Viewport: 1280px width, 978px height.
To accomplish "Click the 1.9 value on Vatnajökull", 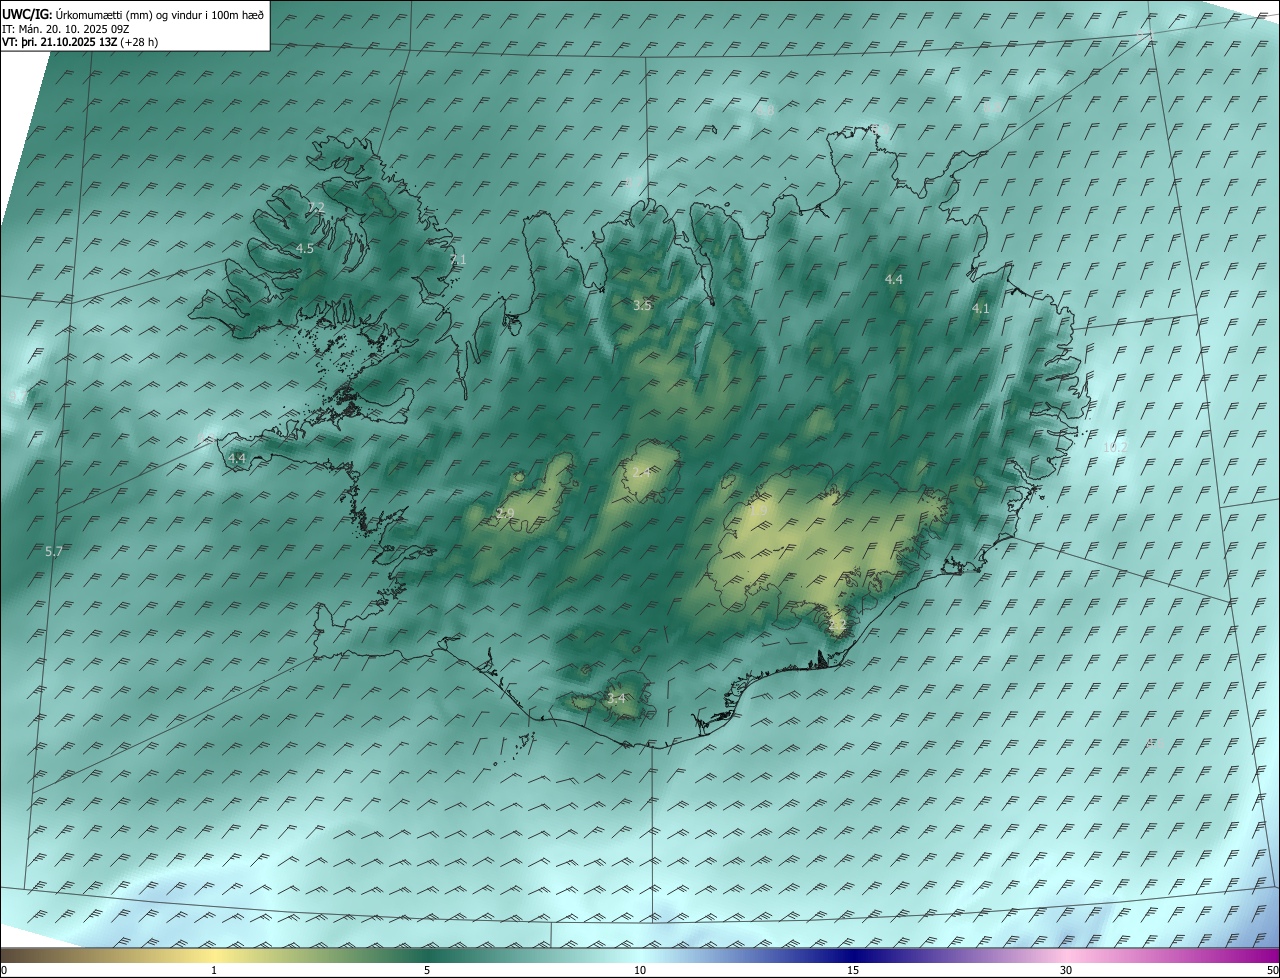I will tap(758, 510).
